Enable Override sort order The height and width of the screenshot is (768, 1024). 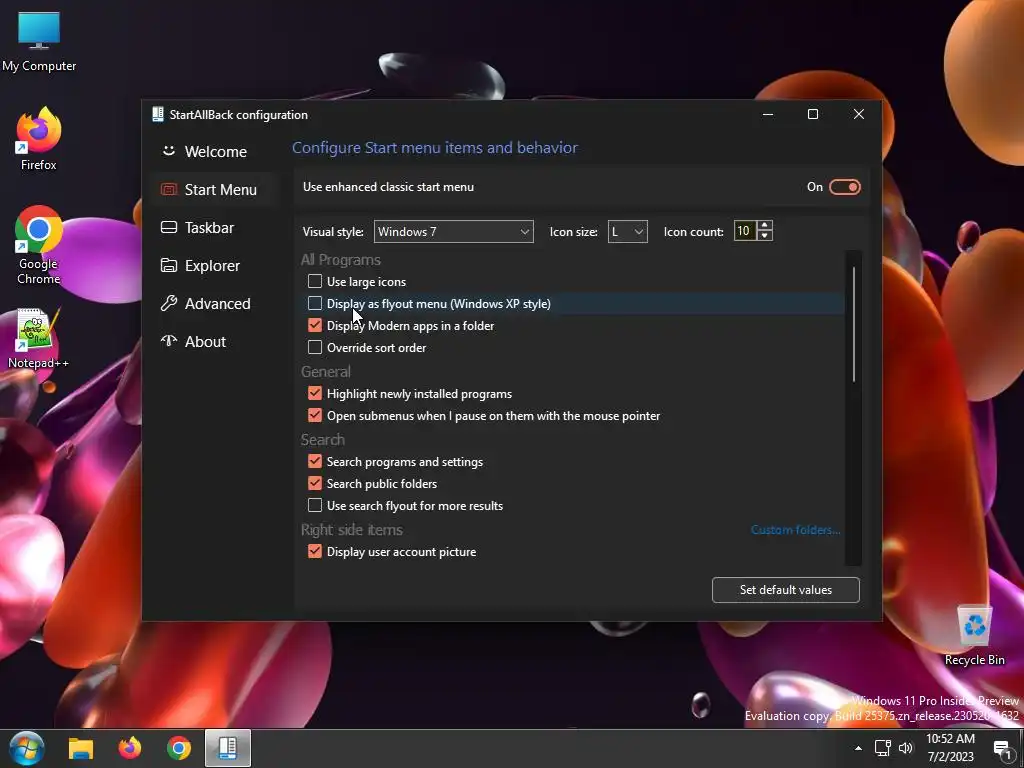pyautogui.click(x=315, y=347)
